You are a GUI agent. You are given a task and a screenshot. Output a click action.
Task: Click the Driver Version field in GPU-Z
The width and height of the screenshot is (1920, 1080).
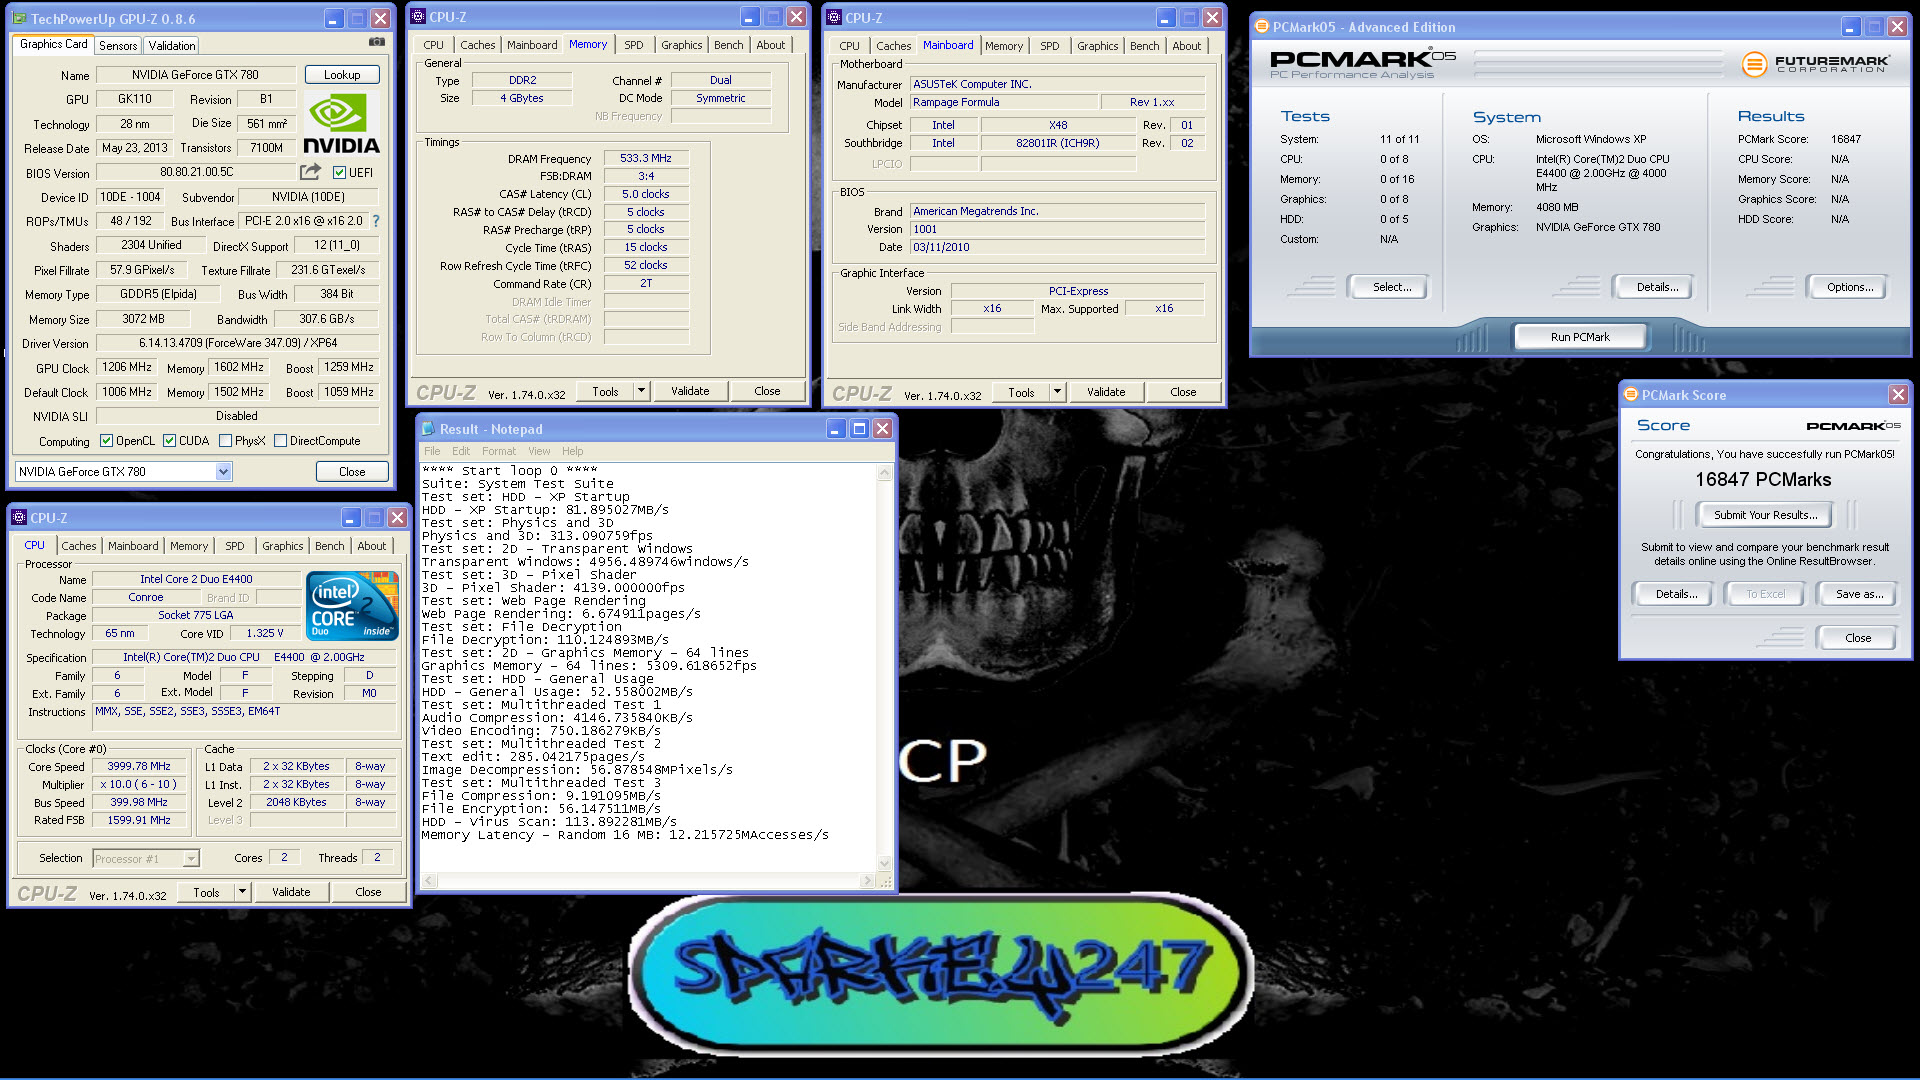238,343
